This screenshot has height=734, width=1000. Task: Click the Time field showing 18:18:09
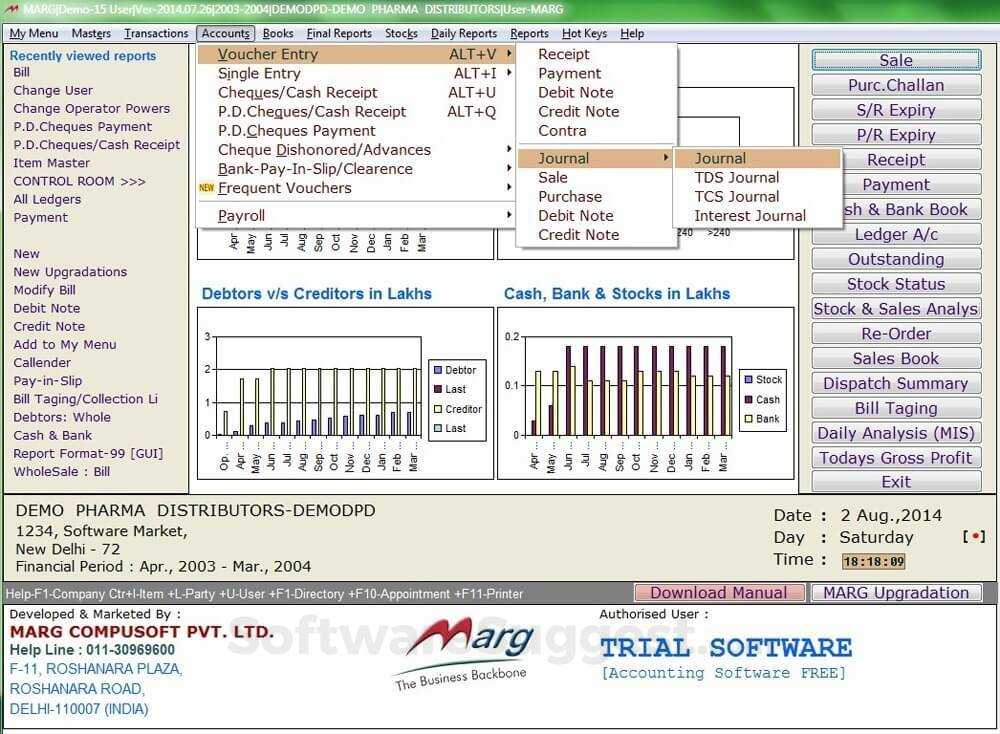pyautogui.click(x=869, y=560)
